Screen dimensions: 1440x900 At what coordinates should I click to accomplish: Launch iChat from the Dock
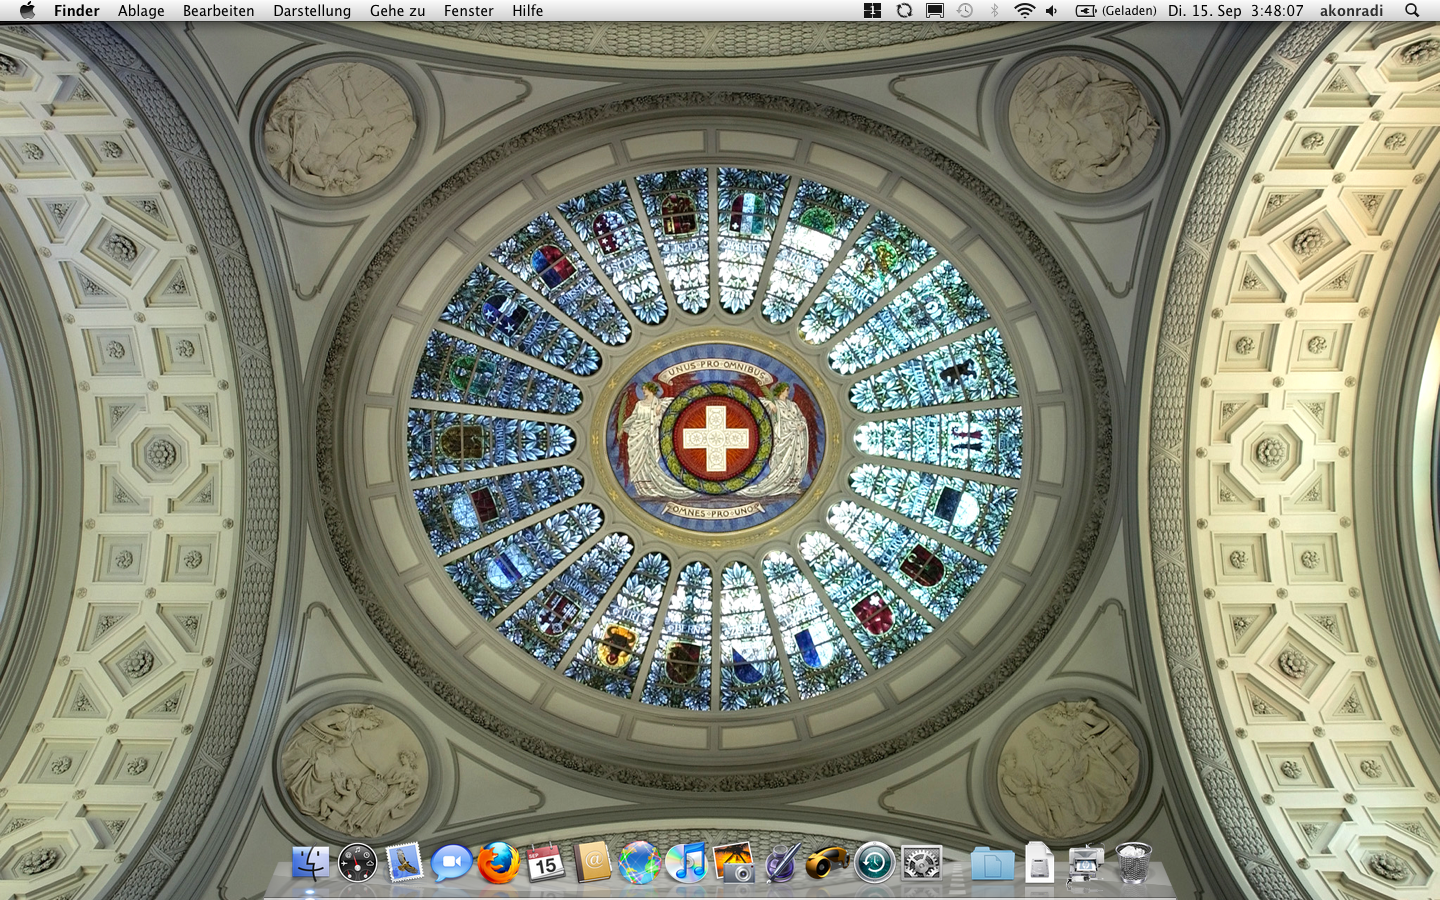pyautogui.click(x=451, y=862)
